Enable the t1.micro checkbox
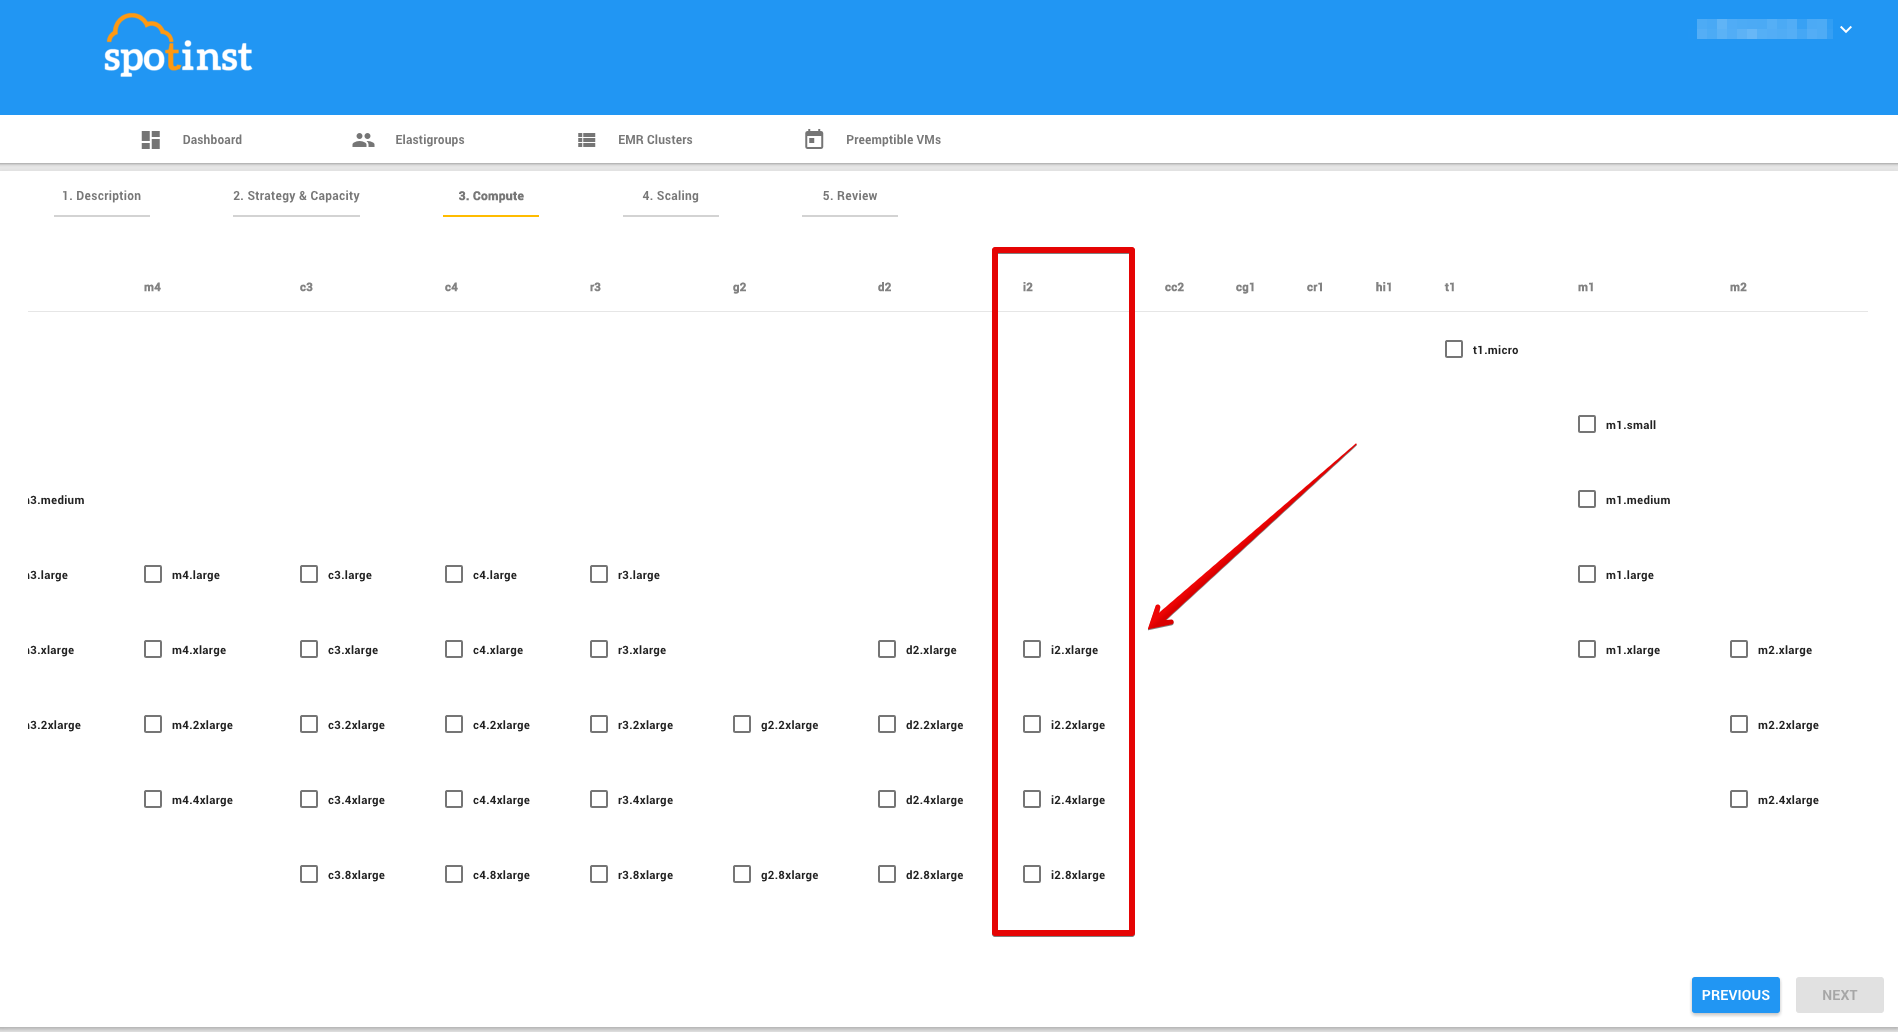The height and width of the screenshot is (1032, 1898). pos(1454,349)
